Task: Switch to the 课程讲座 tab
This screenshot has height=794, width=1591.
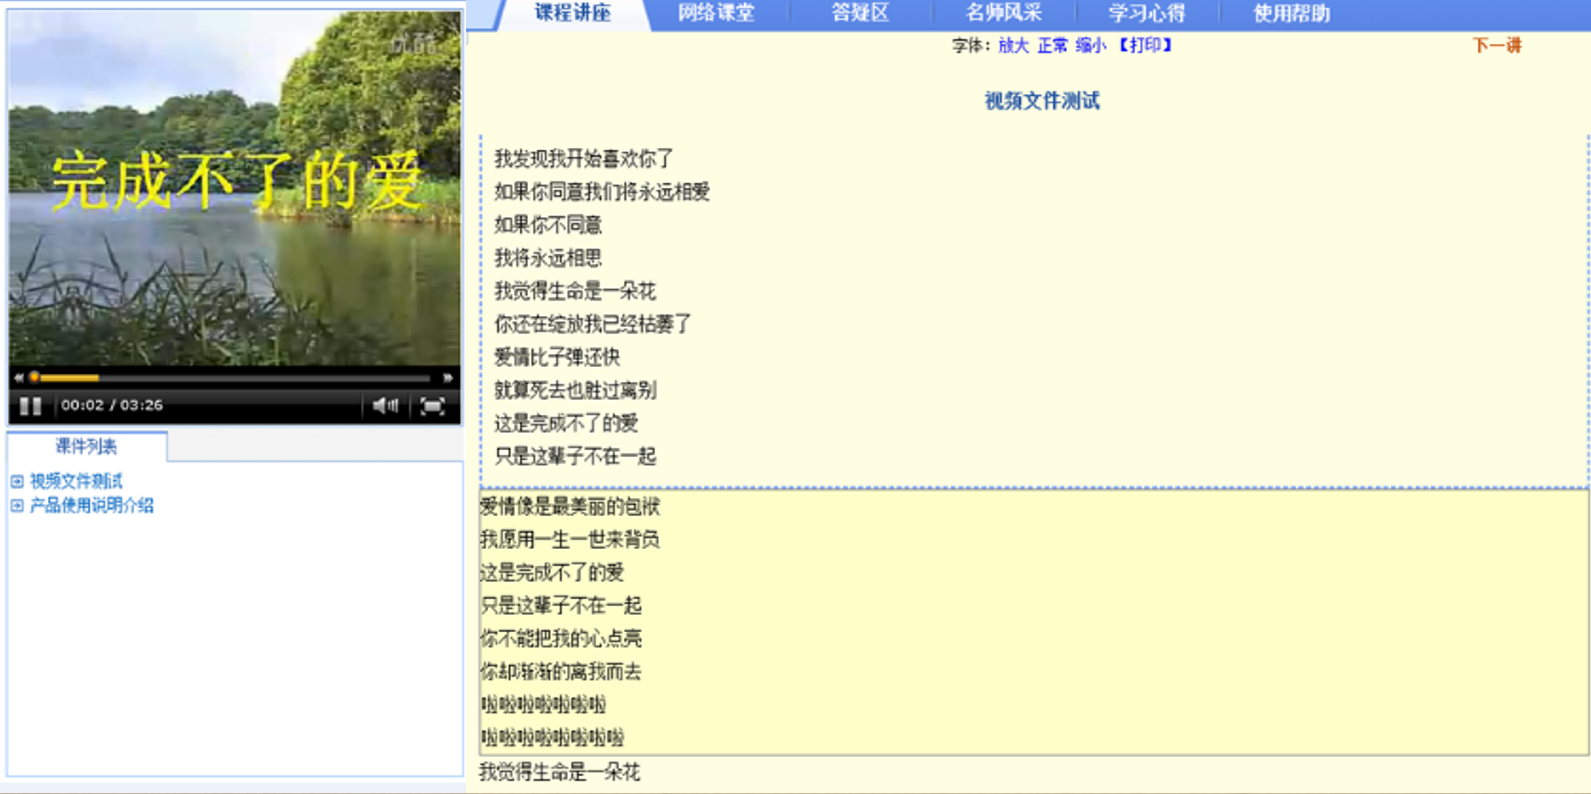Action: tap(572, 14)
